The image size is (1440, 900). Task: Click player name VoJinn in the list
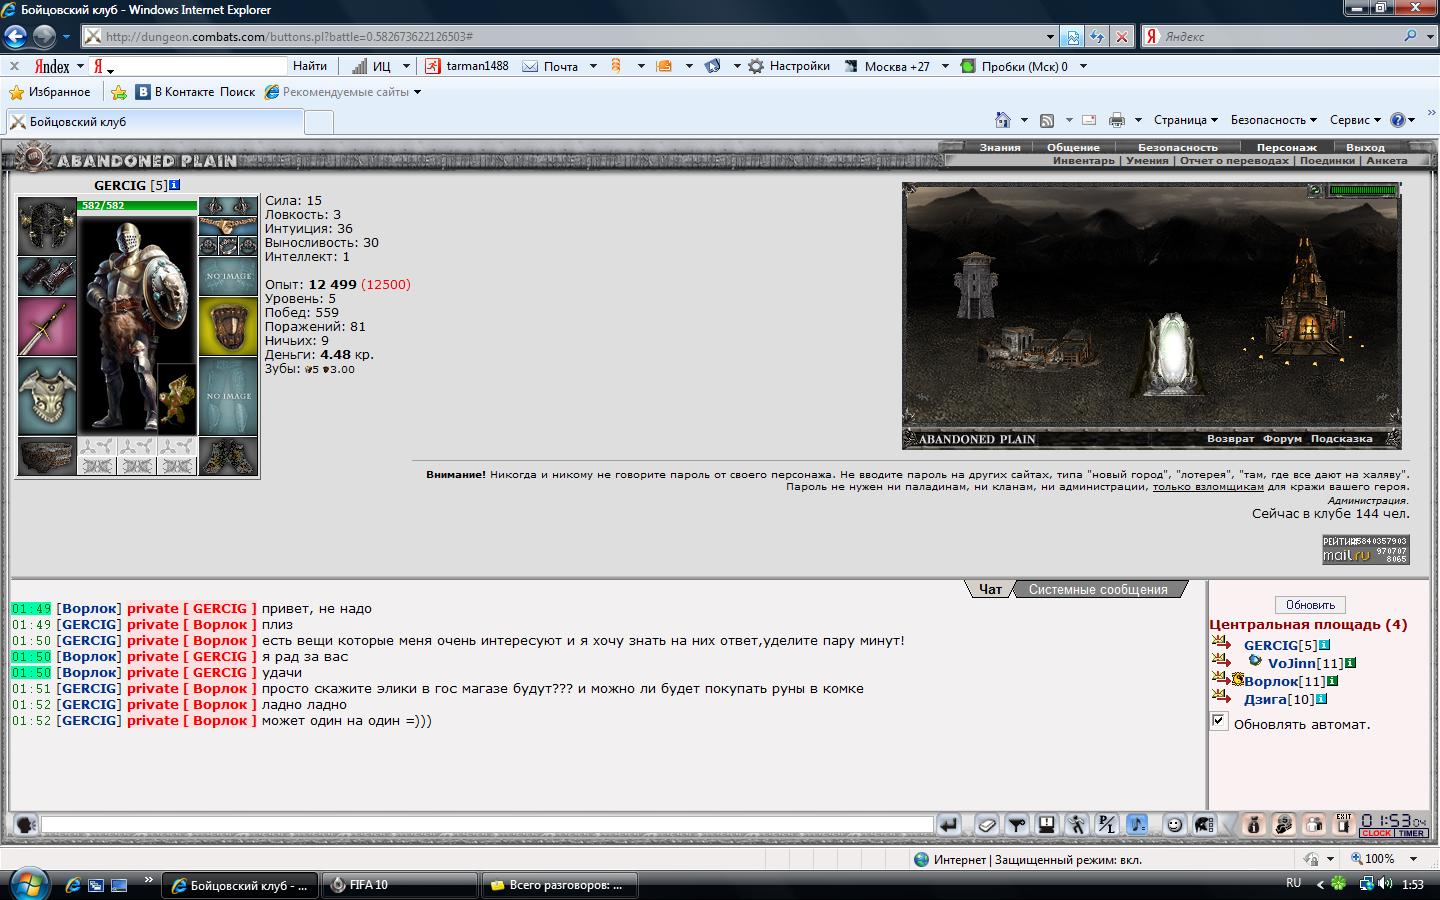(1291, 663)
